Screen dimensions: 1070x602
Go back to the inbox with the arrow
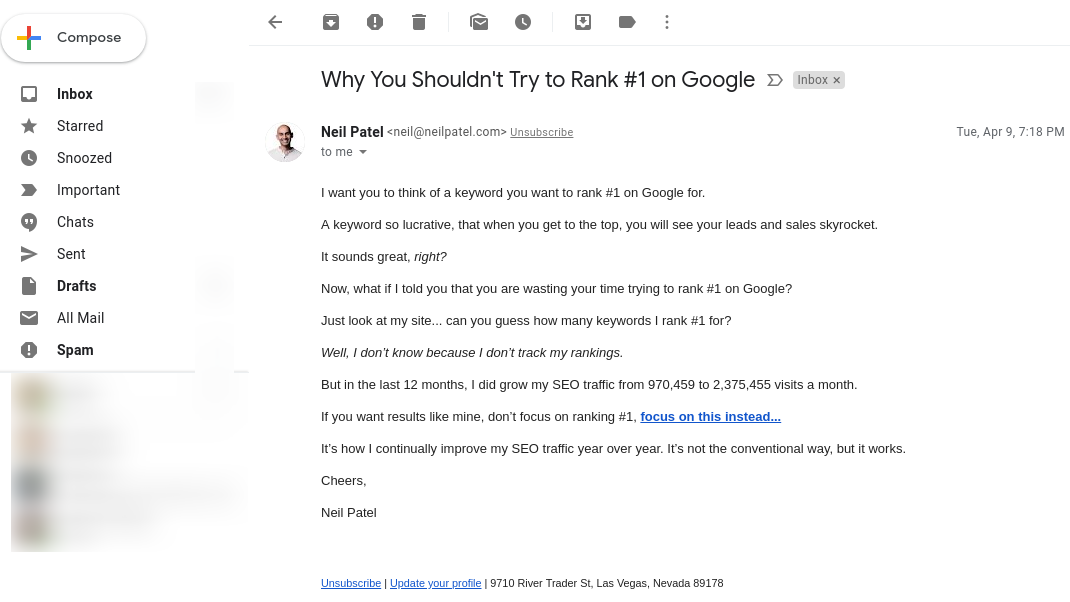[274, 21]
